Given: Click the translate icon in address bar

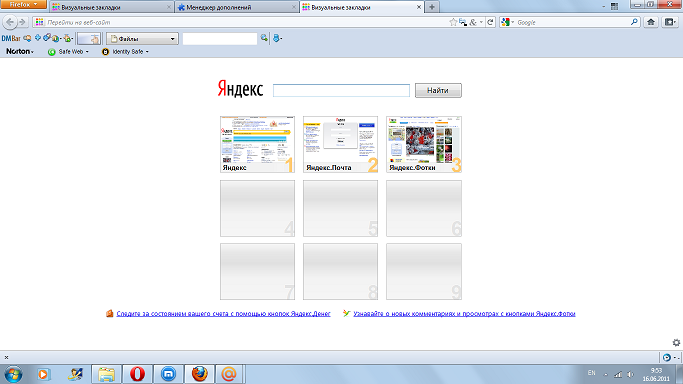Looking at the screenshot, I should [x=463, y=22].
